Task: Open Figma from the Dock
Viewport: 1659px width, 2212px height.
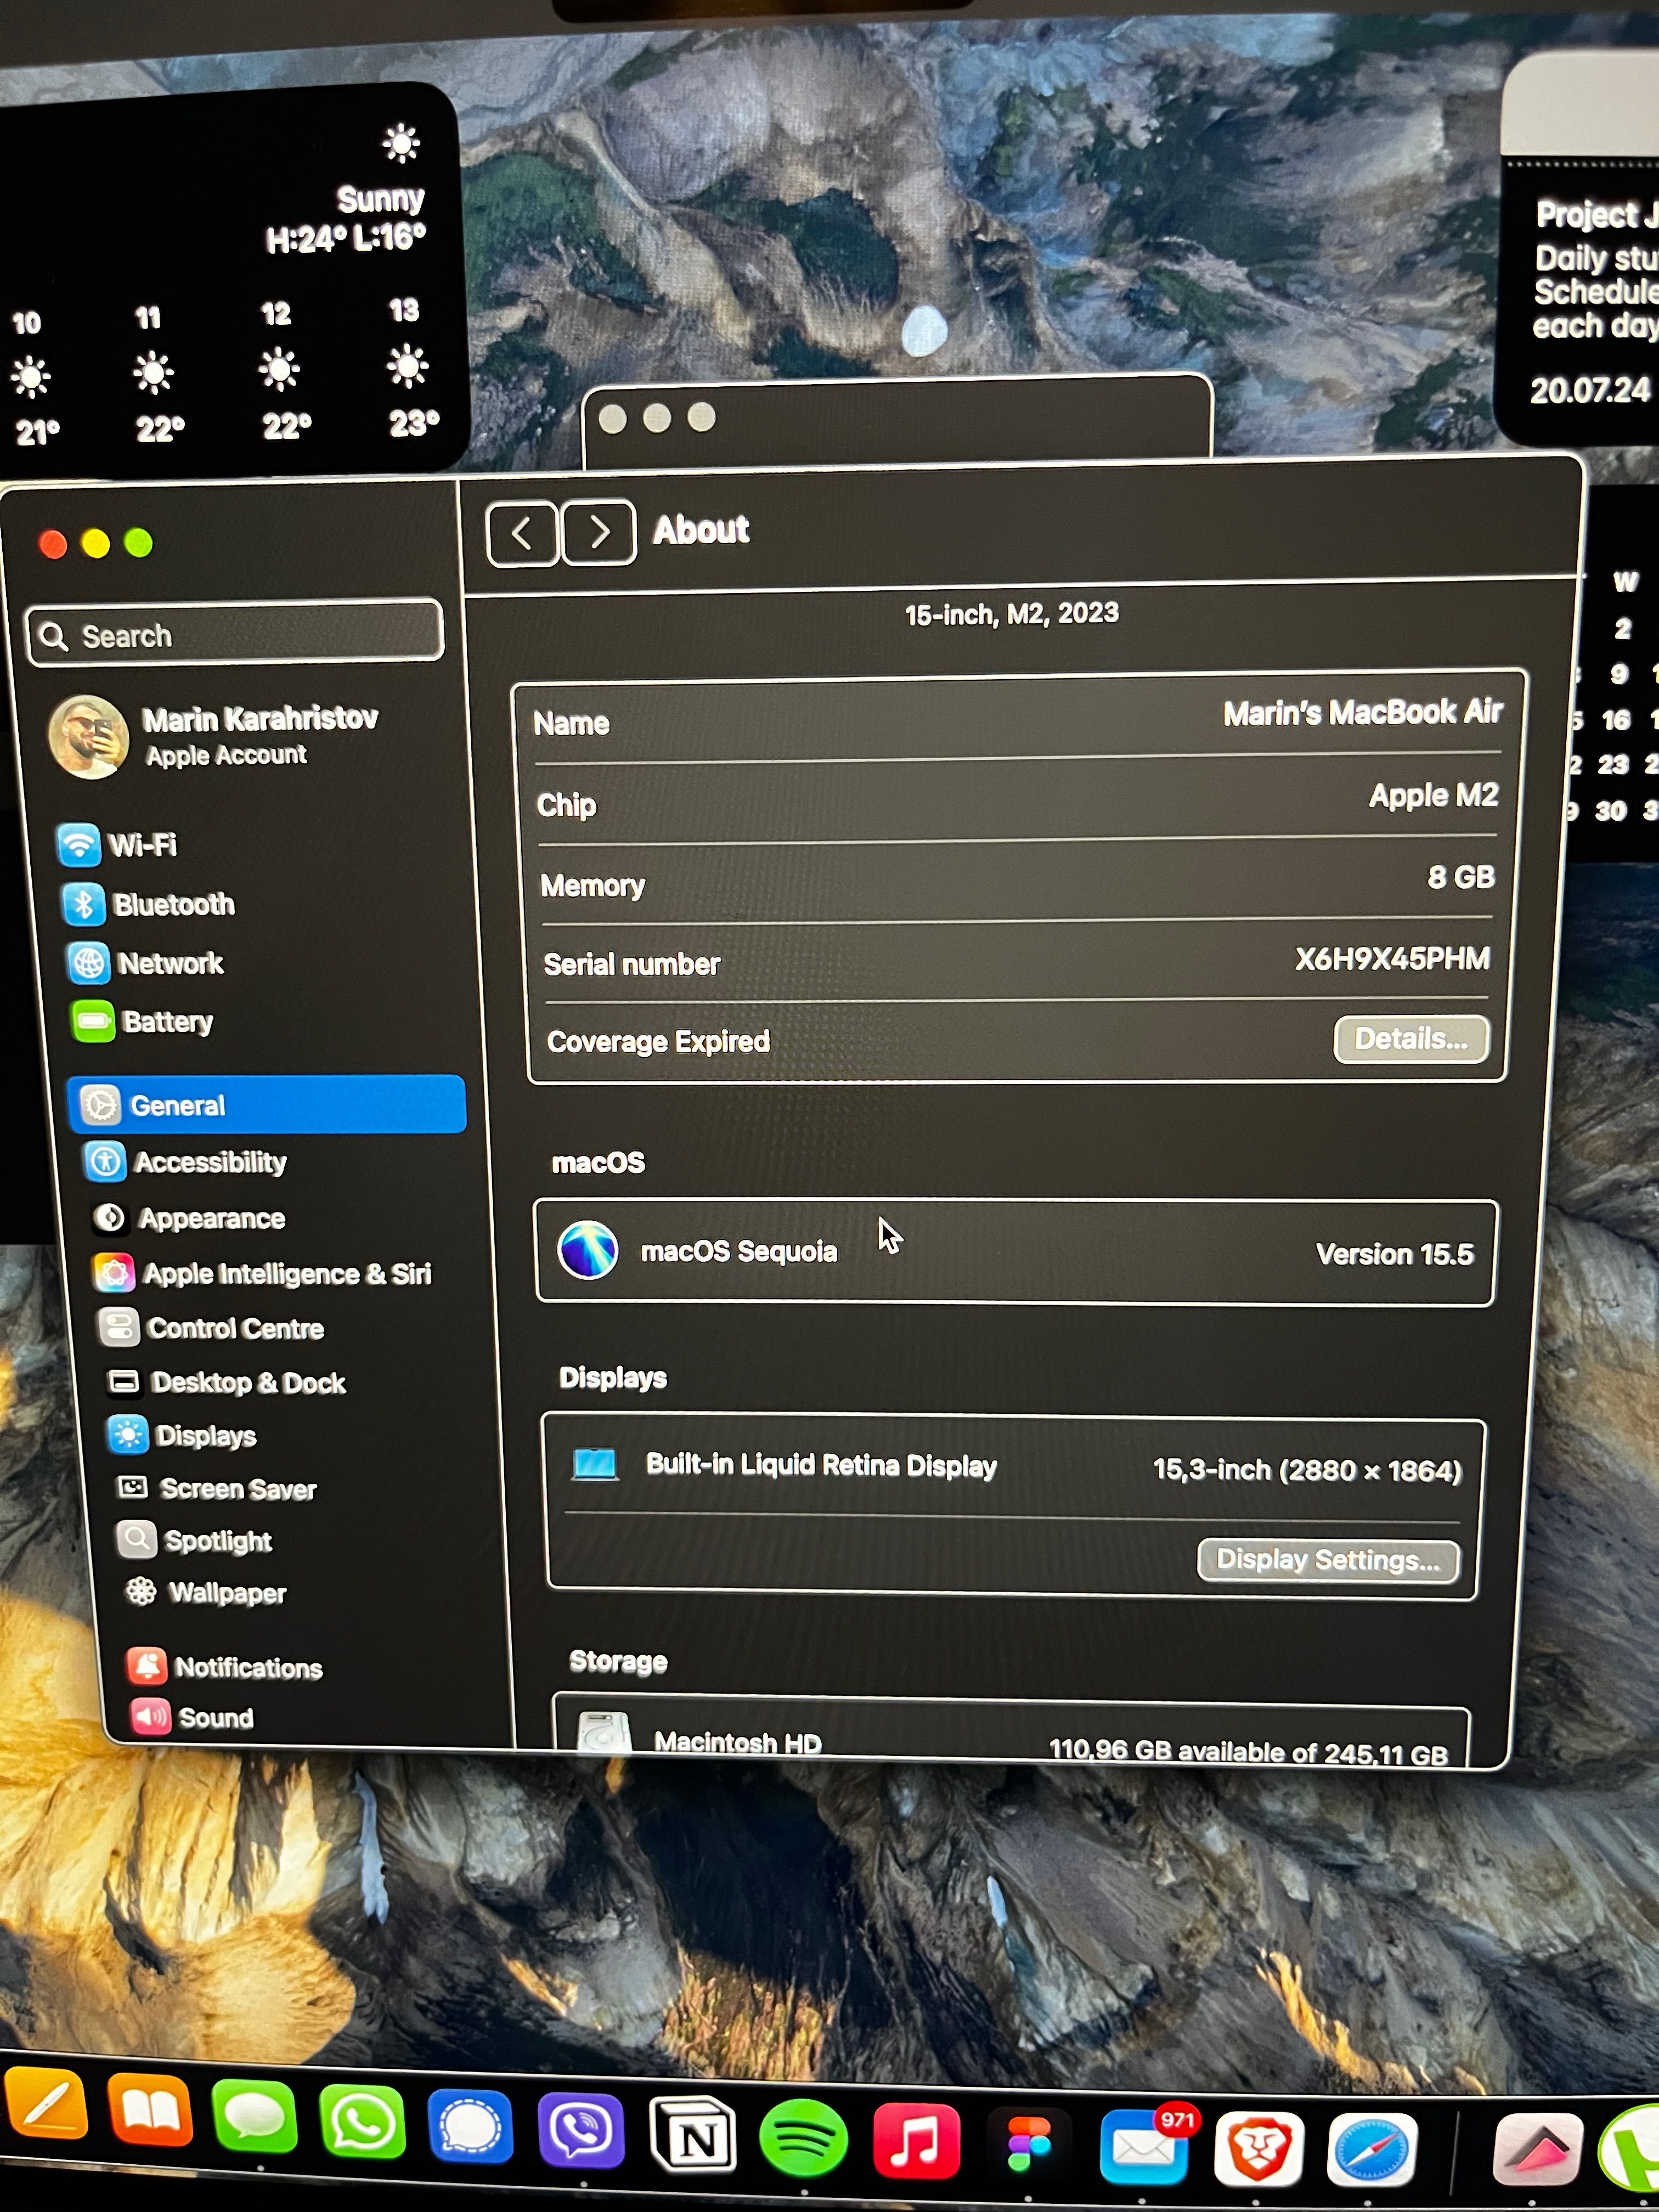Action: coord(1029,2144)
